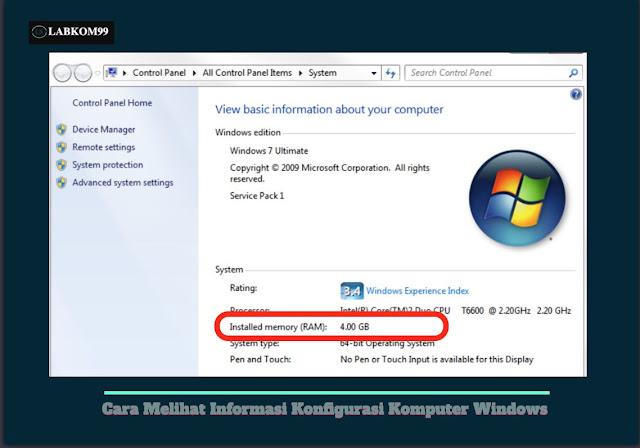Expand arrow before System breadcrumb

click(300, 73)
